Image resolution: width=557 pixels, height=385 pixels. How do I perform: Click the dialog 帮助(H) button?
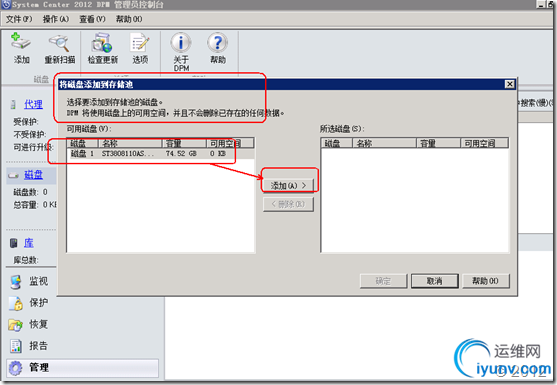click(486, 281)
